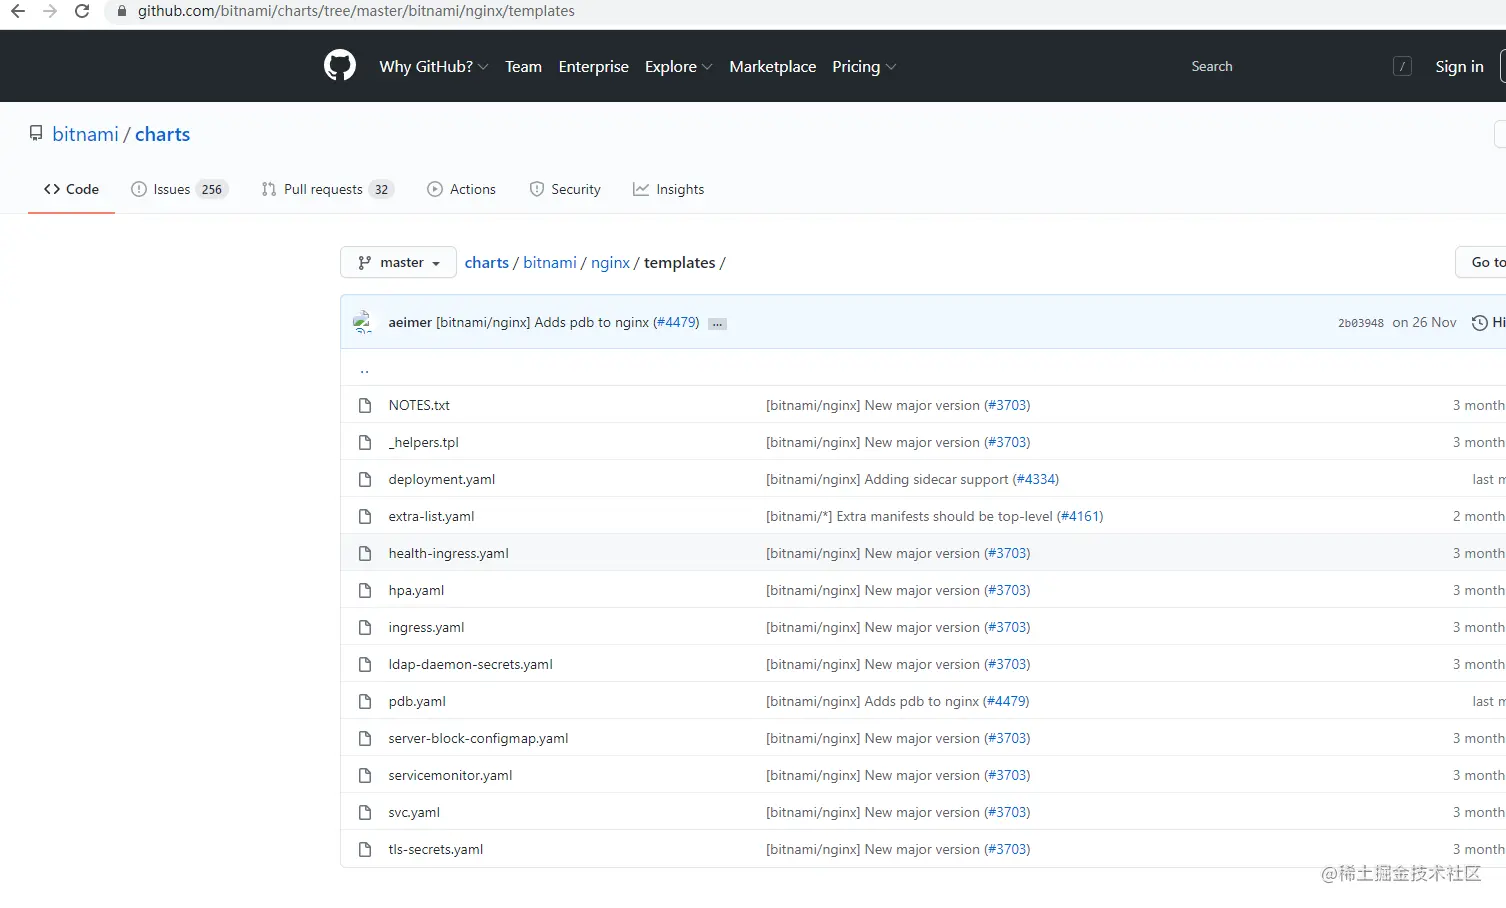Reload the page with refresh icon

point(82,11)
